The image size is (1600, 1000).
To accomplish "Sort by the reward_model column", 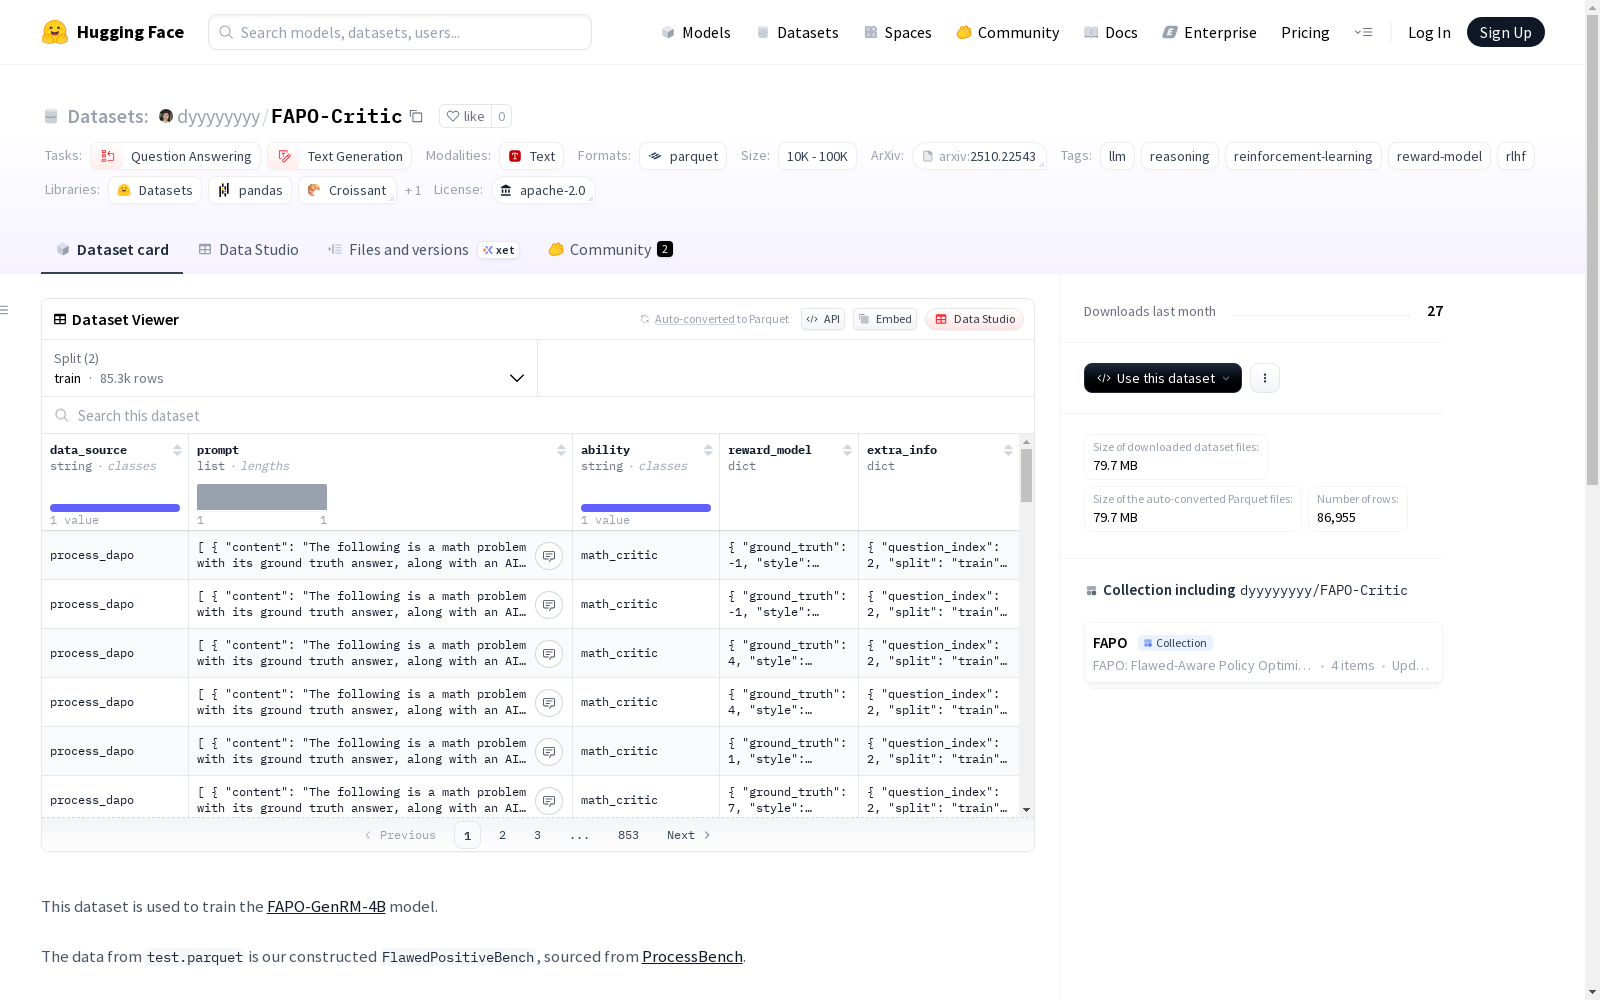I will [847, 450].
